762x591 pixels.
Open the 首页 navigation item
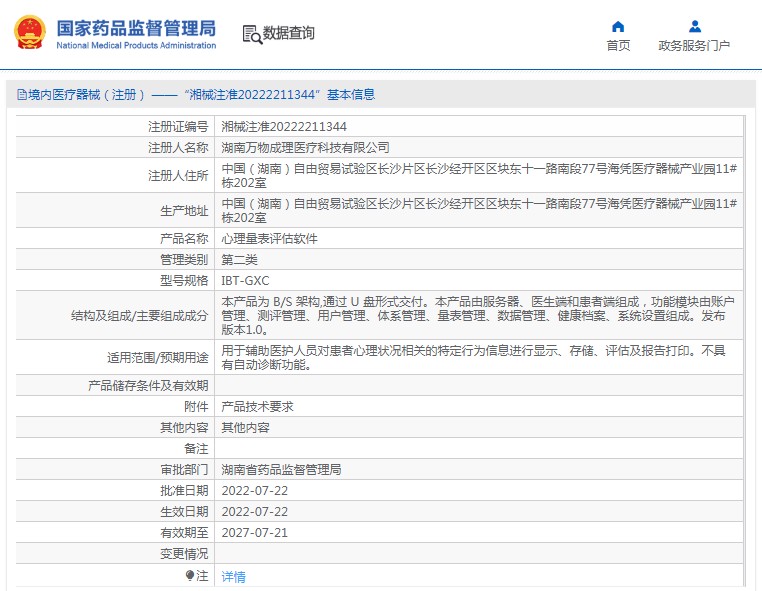pyautogui.click(x=618, y=45)
